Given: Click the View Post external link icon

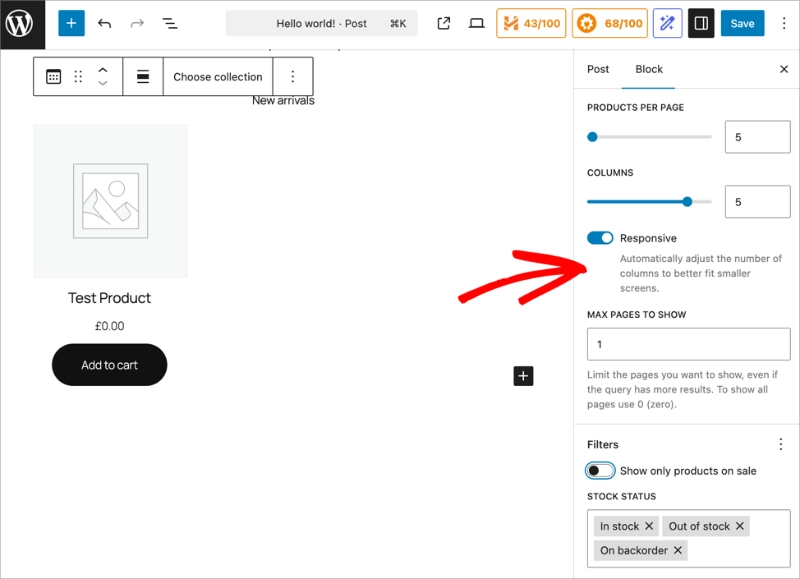Looking at the screenshot, I should (x=444, y=23).
